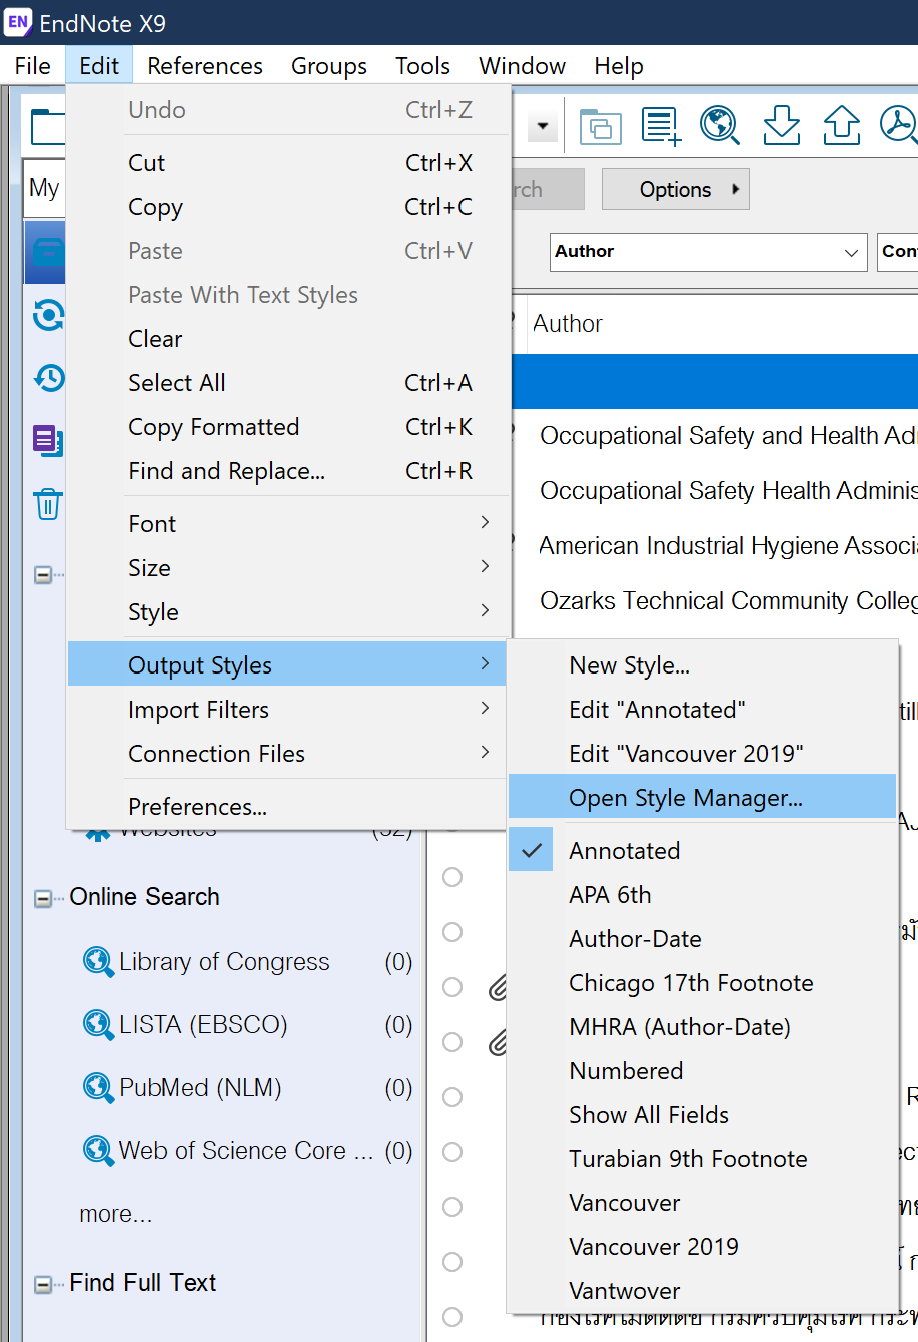Click the My Library tab in the sidebar
Image resolution: width=918 pixels, height=1342 pixels.
(x=44, y=188)
